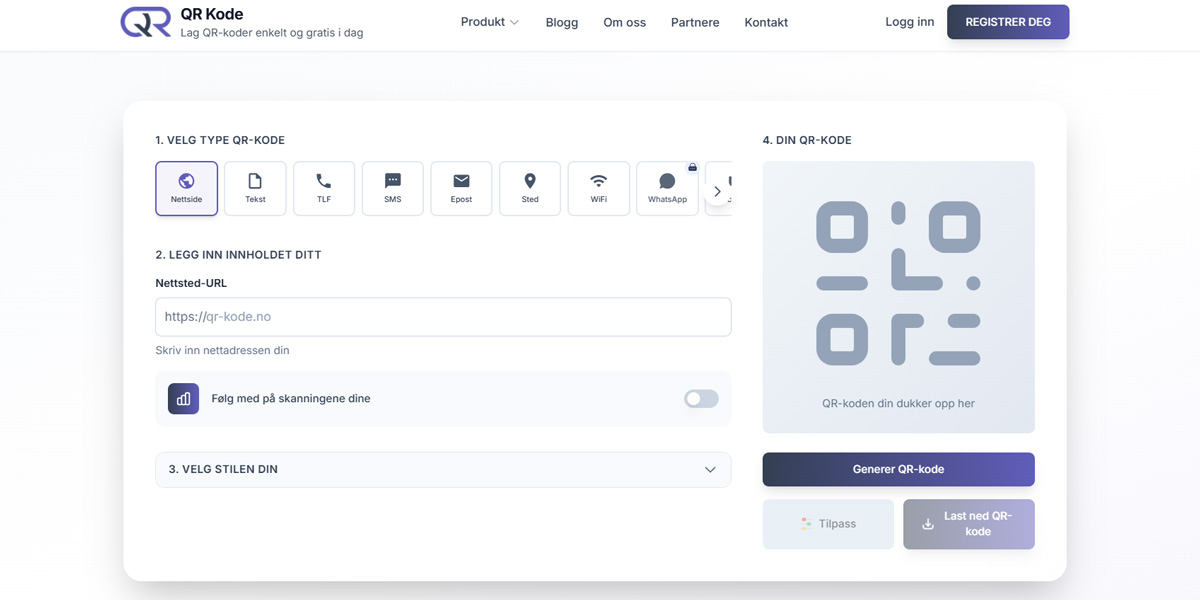Choose the Tekst QR code type
1200x600 pixels.
[255, 188]
